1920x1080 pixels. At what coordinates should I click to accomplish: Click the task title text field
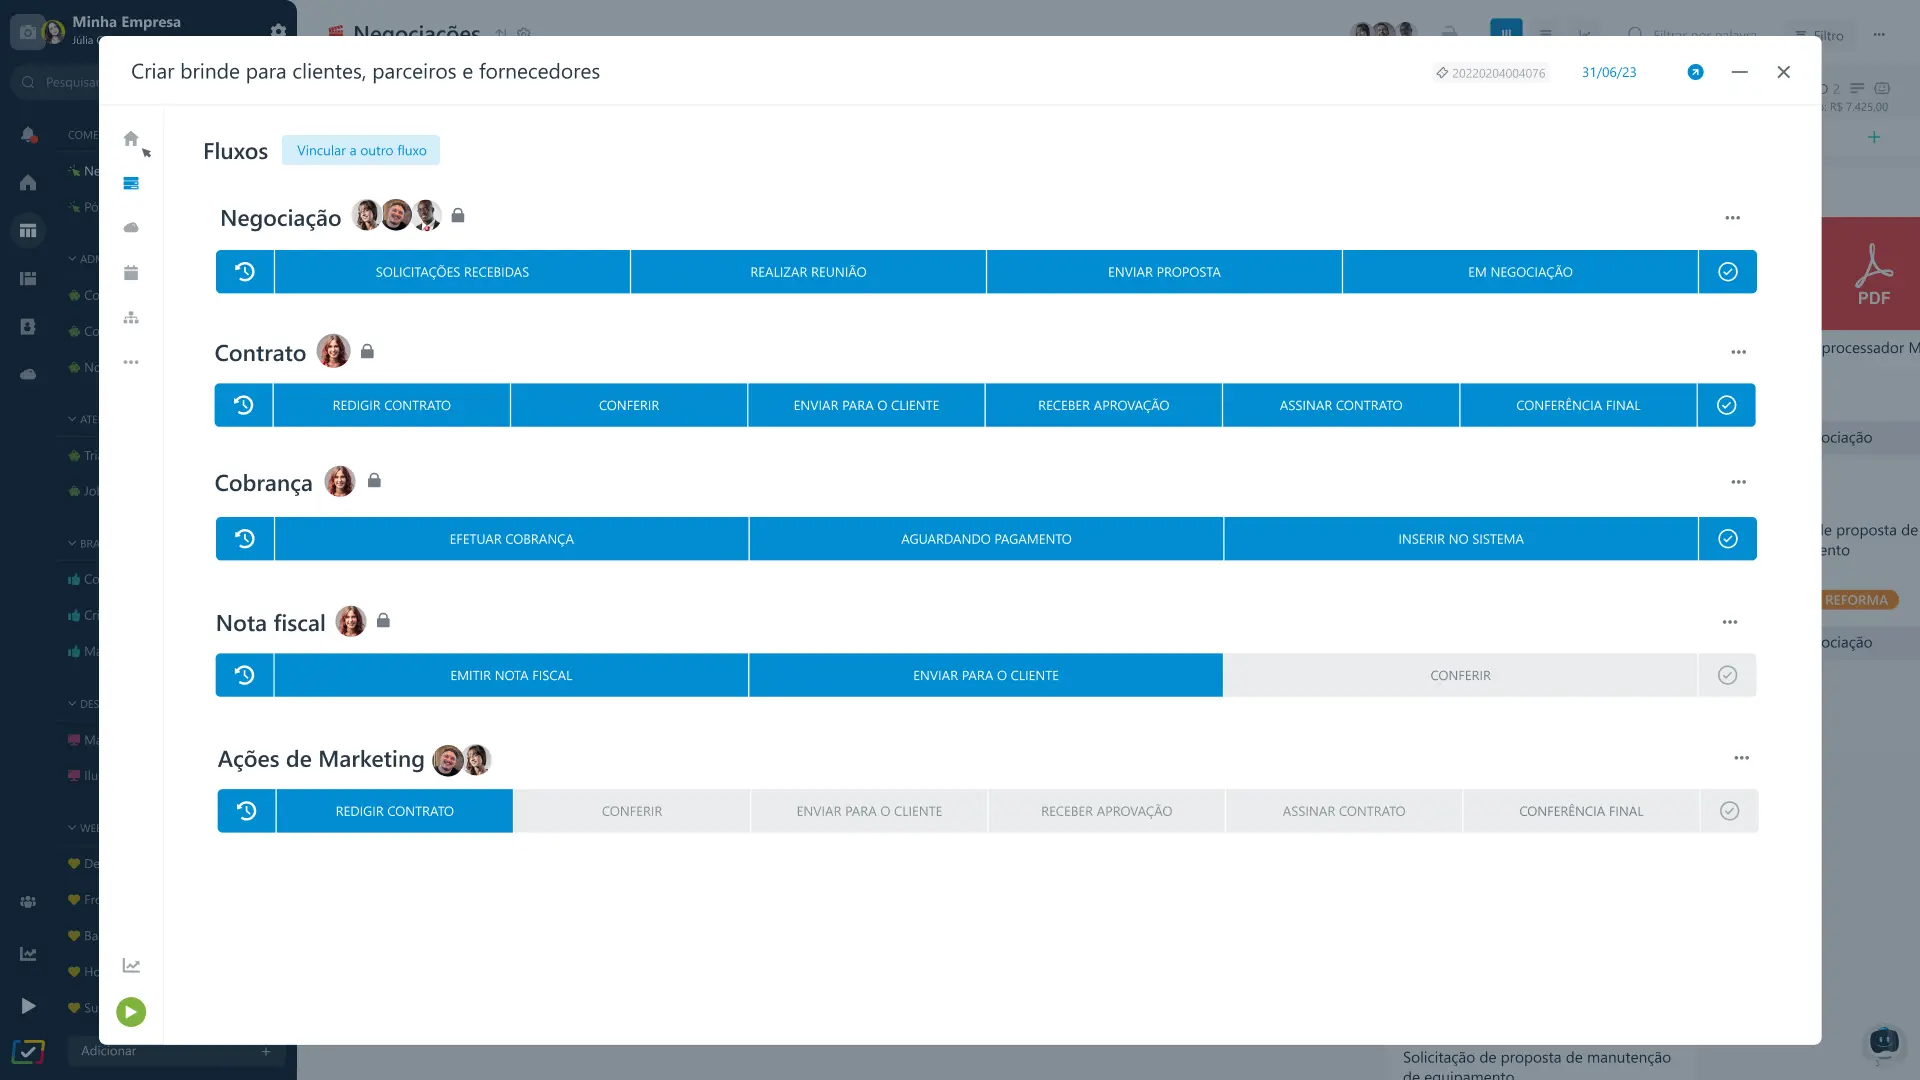click(365, 72)
